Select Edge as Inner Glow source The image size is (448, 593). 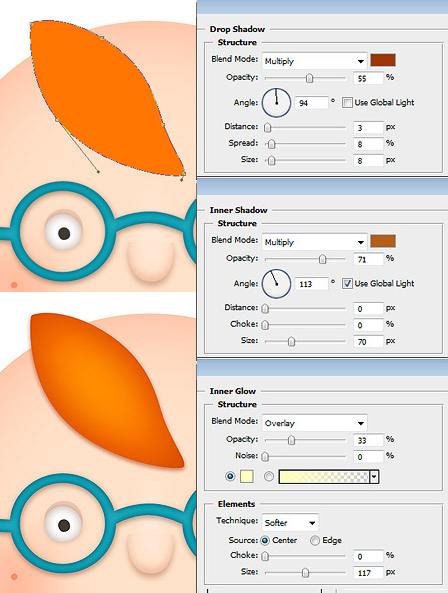point(315,540)
